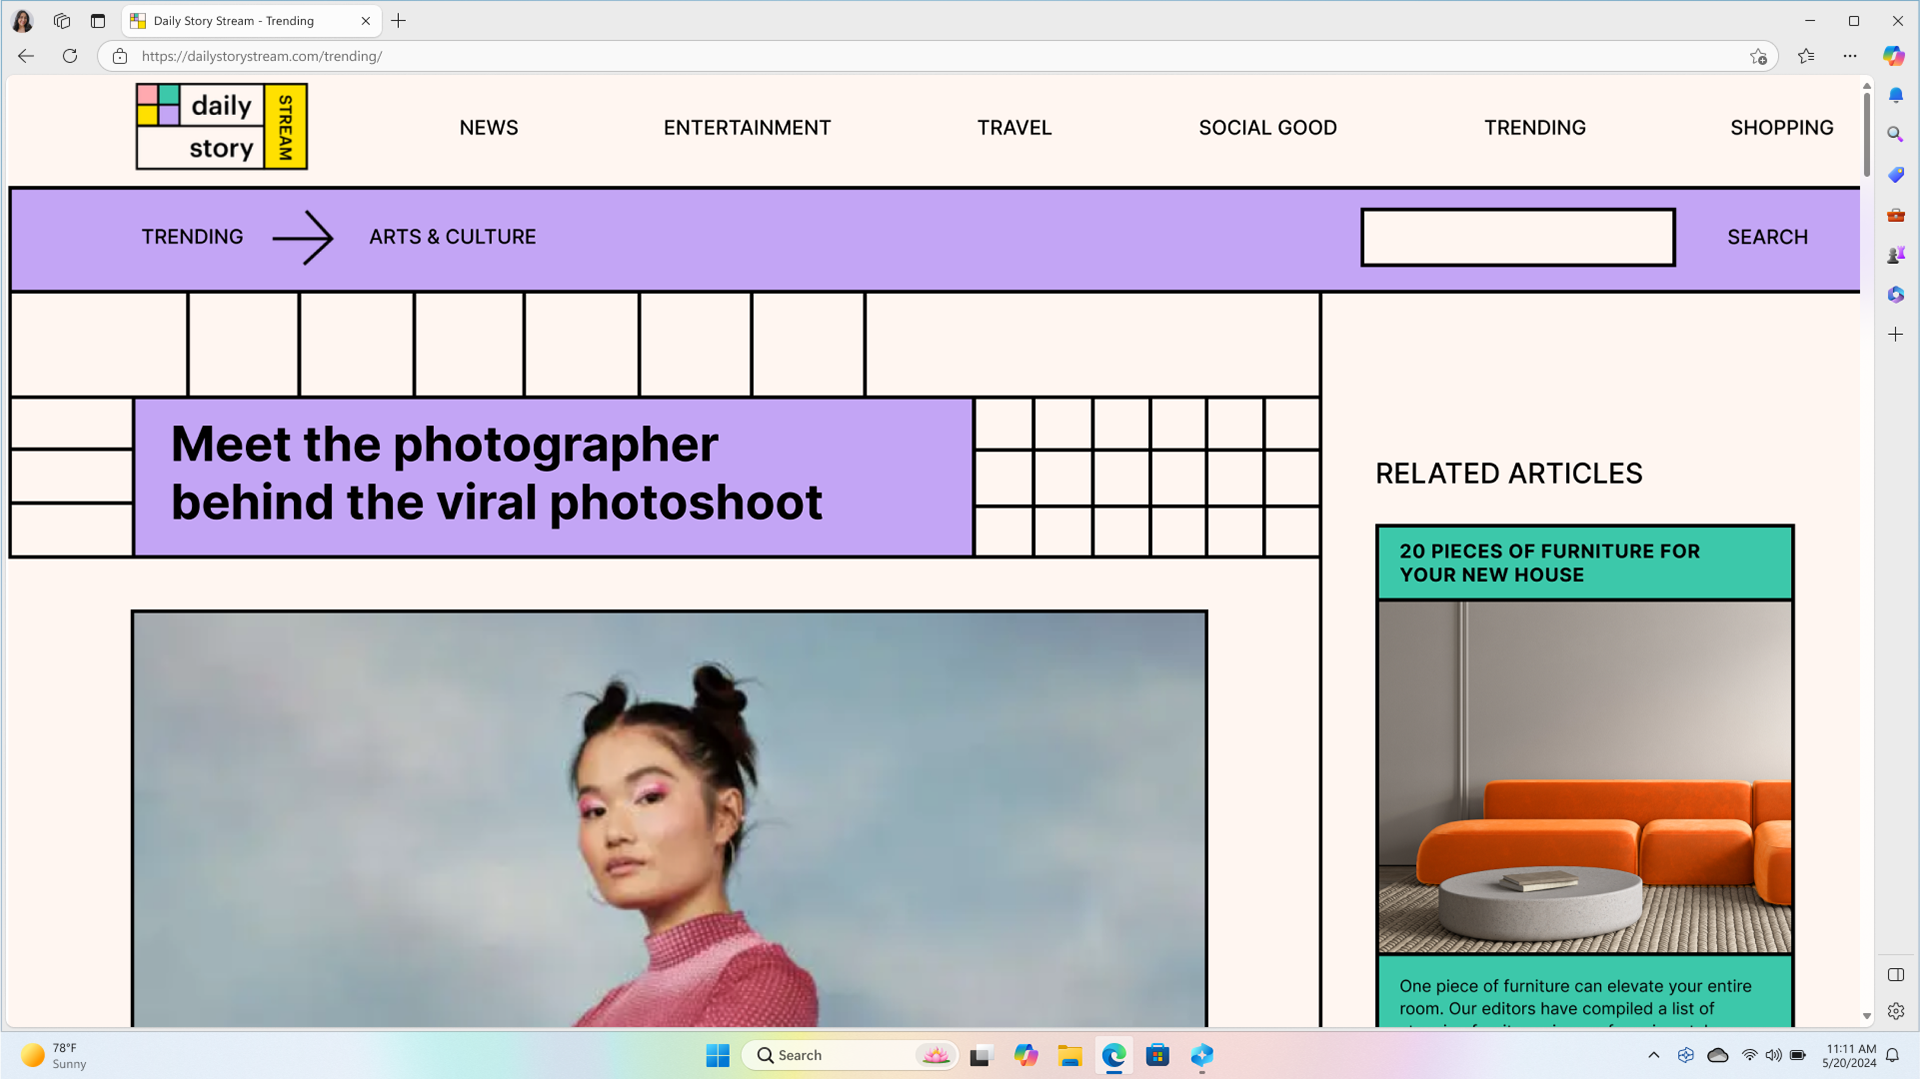
Task: Open the orange sofa thumbnail
Action: (1584, 777)
